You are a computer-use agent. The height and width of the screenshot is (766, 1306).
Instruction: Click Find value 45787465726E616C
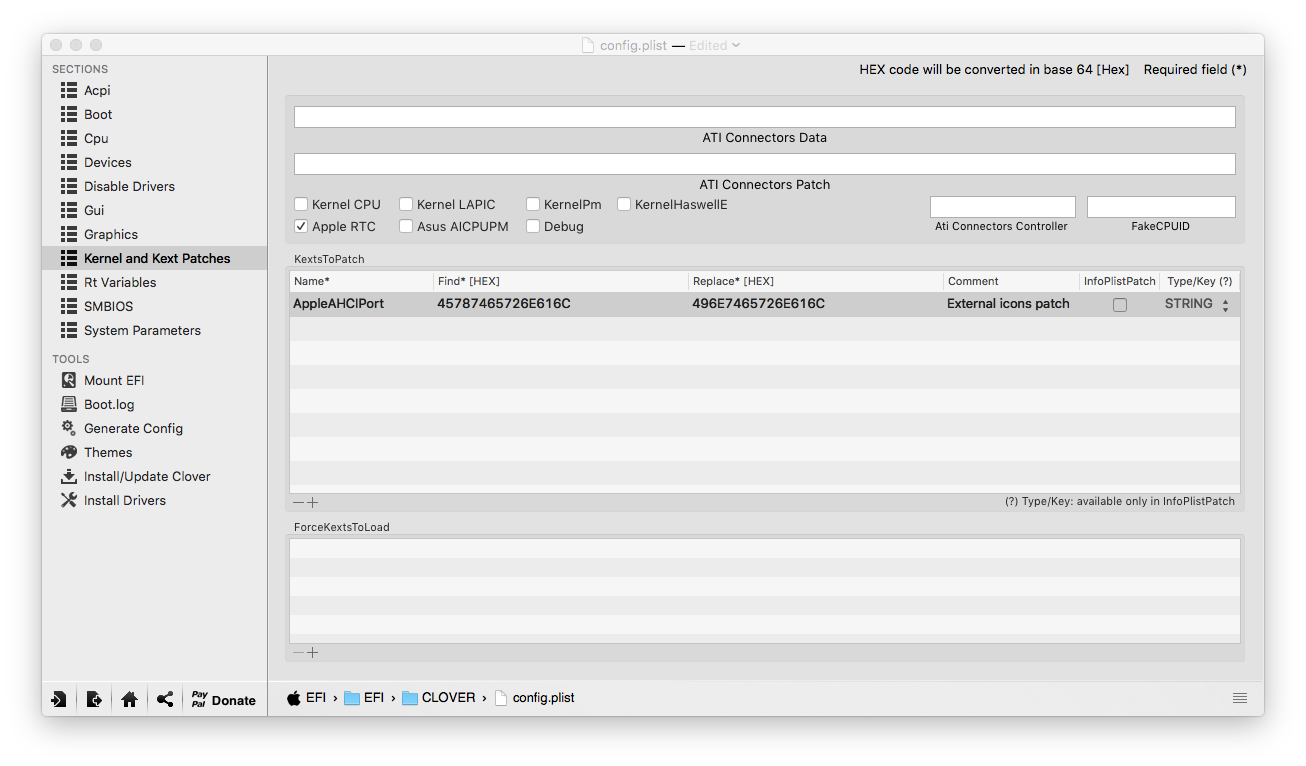coord(504,304)
